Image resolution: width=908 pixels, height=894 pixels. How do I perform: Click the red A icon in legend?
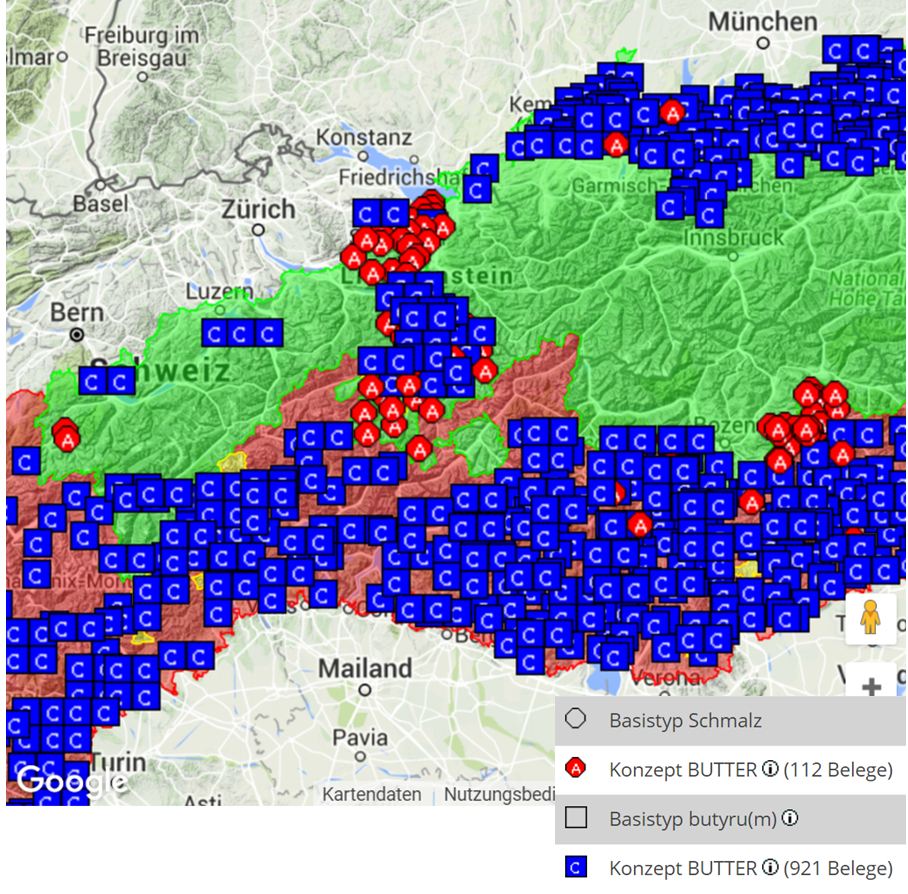tap(575, 769)
